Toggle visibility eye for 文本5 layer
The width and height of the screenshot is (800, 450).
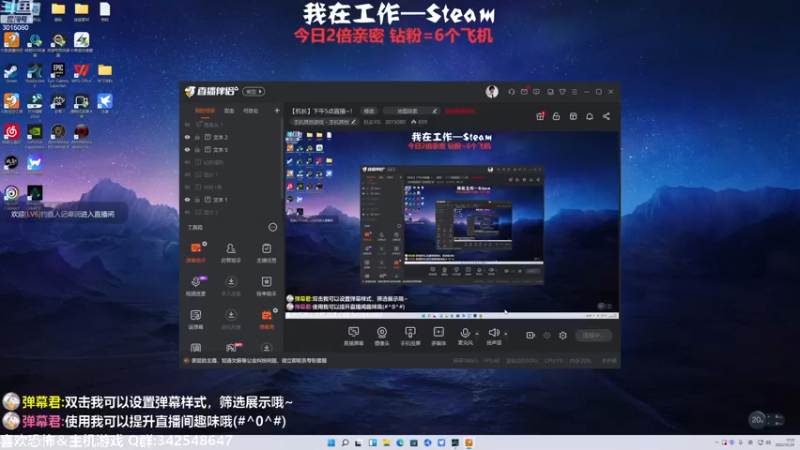tap(187, 149)
